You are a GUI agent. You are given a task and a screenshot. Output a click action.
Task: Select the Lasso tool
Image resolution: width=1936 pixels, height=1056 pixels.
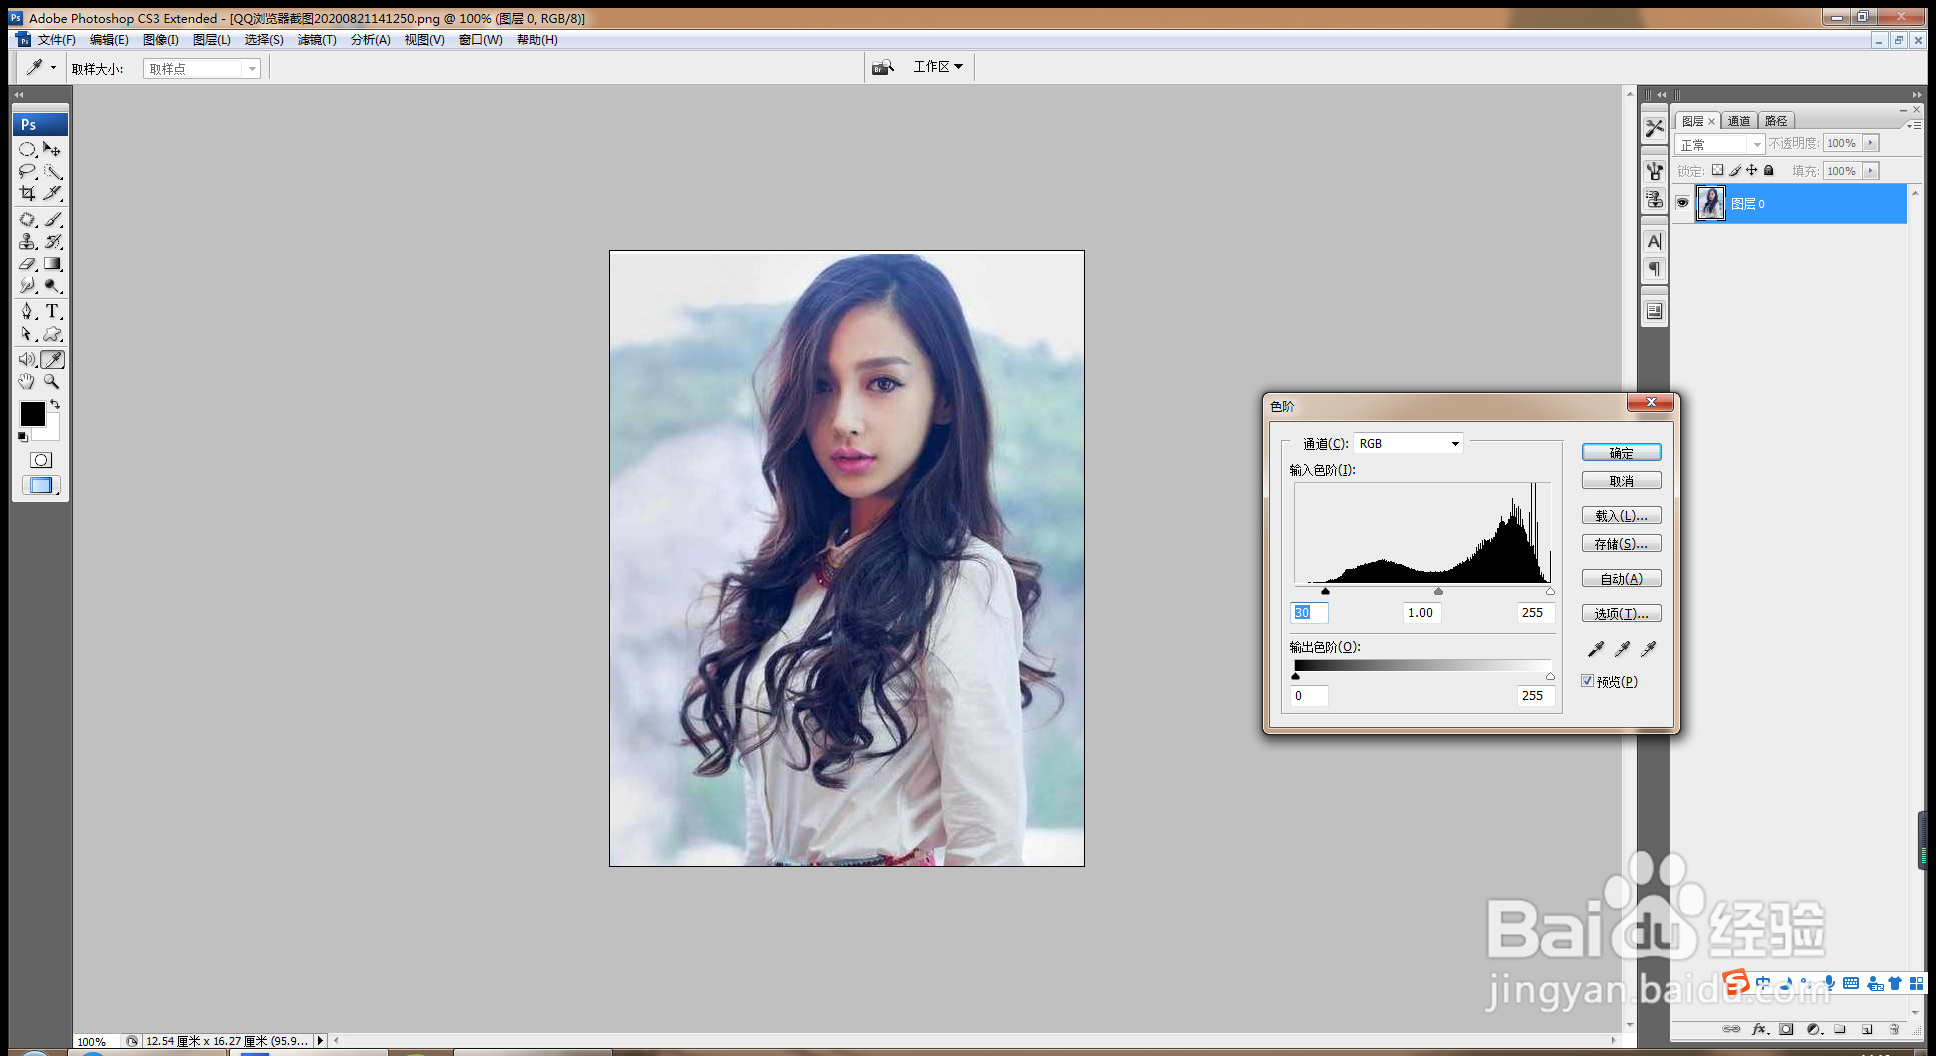point(27,171)
